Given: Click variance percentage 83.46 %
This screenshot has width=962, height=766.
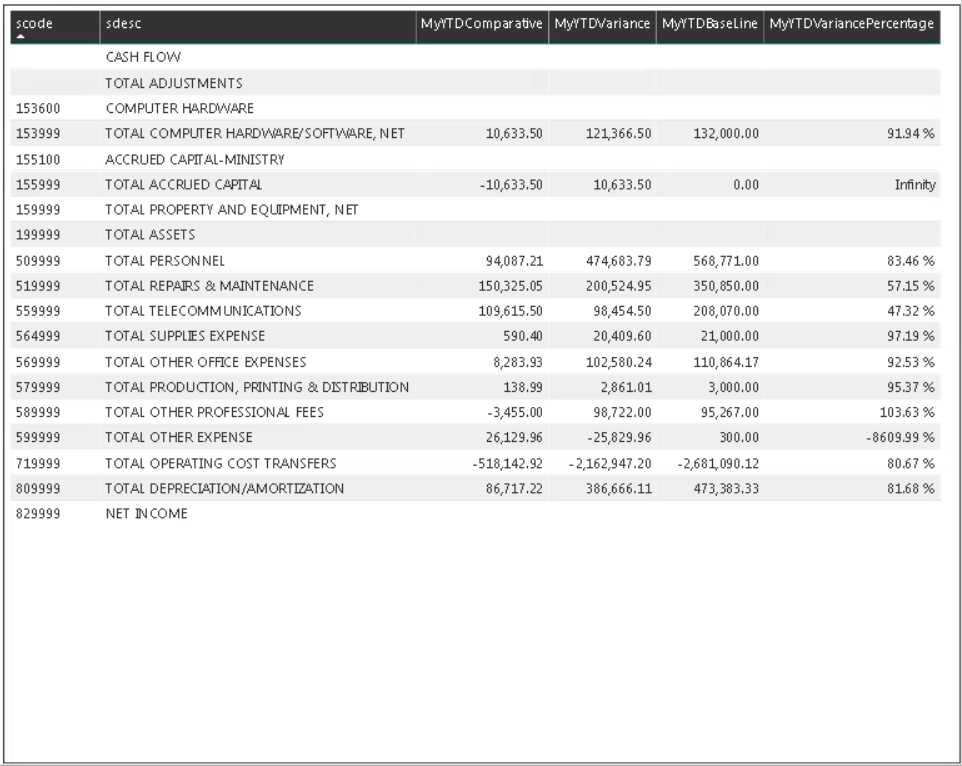Looking at the screenshot, I should click(910, 261).
